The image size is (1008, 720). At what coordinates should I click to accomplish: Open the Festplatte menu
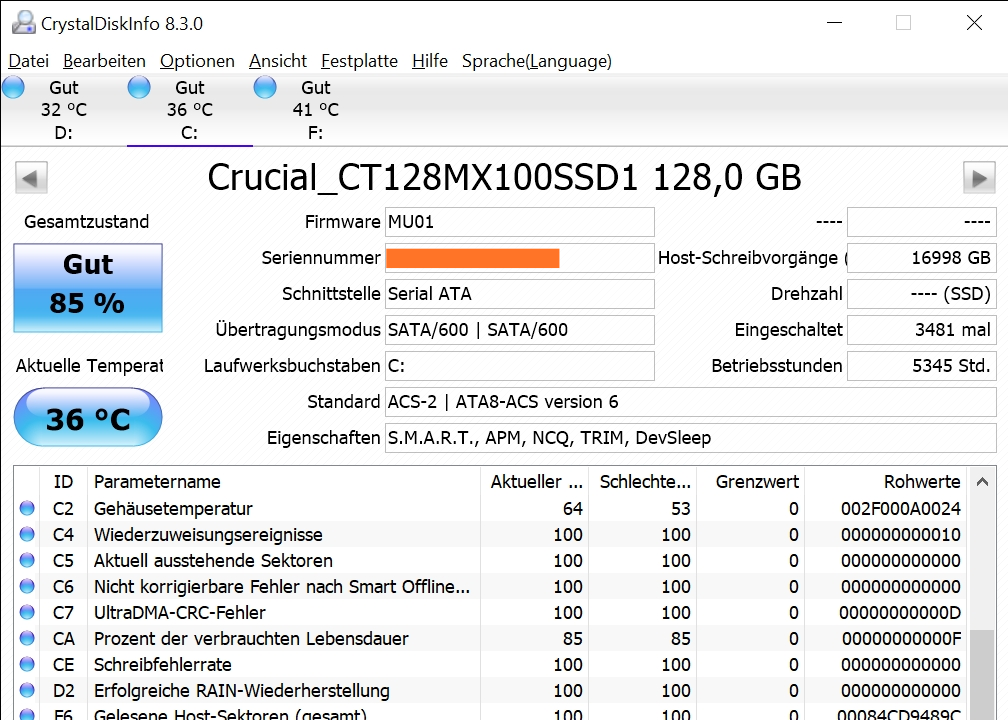point(359,61)
